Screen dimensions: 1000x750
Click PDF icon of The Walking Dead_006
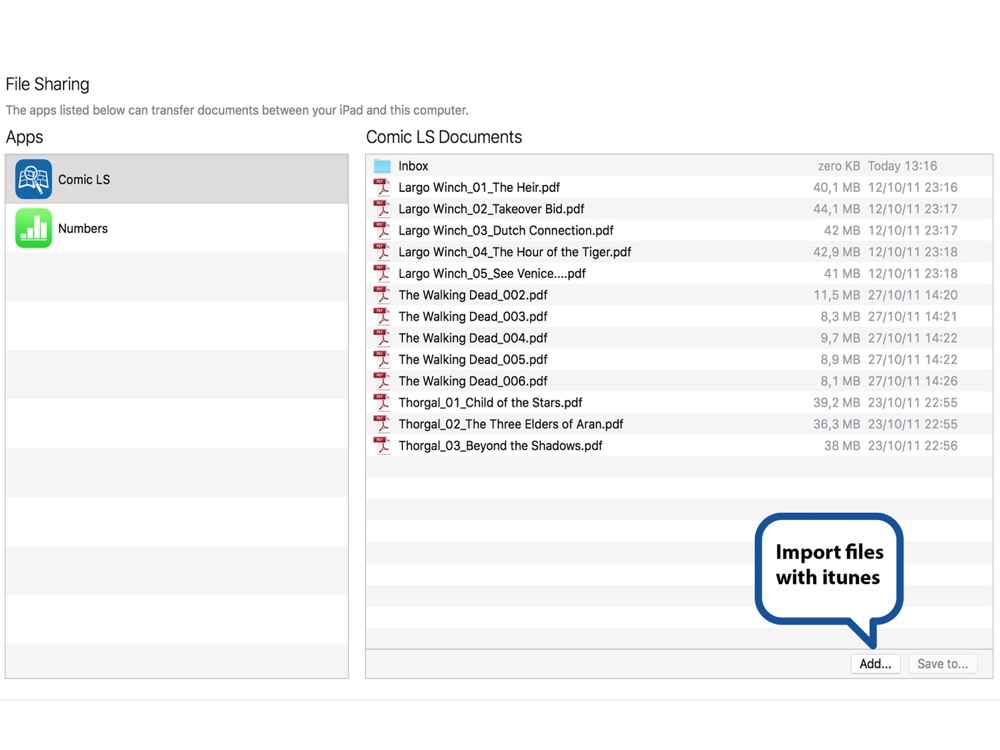(381, 381)
